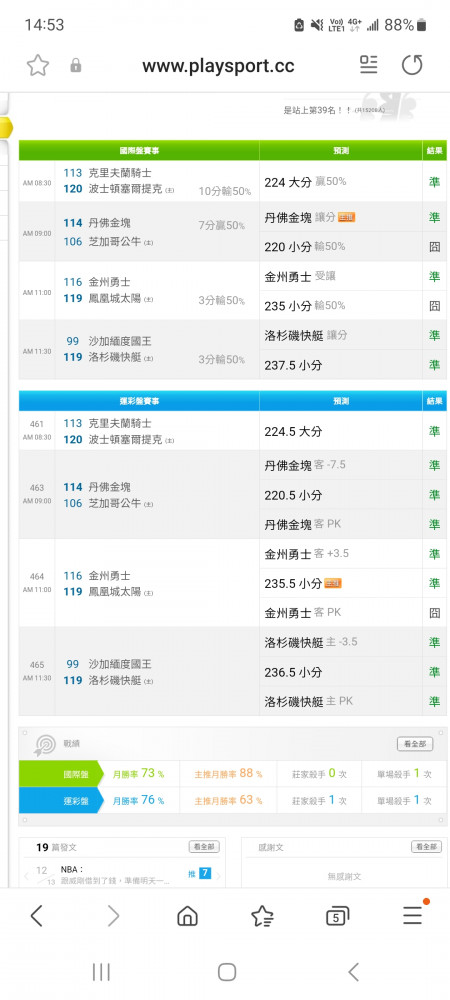The width and height of the screenshot is (450, 1000).
Task: Tap the www.playsport.cc address field
Action: (x=218, y=65)
